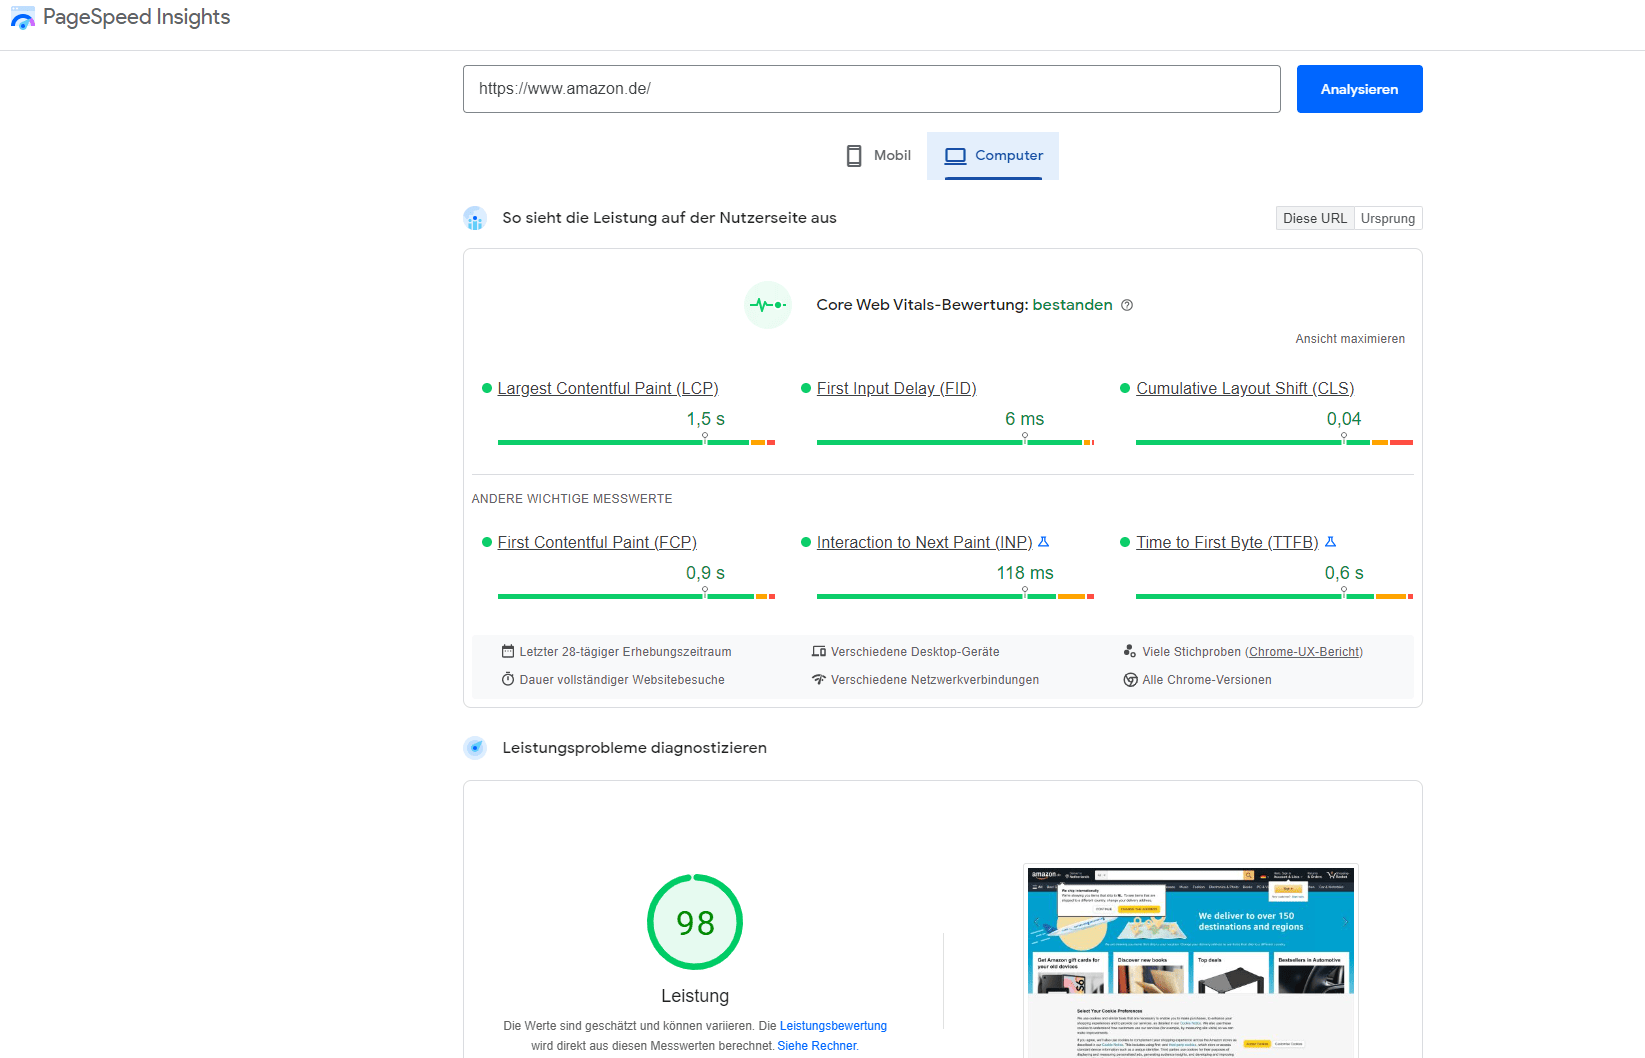1645x1058 pixels.
Task: Click the help icon next to bestanden
Action: coord(1127,305)
